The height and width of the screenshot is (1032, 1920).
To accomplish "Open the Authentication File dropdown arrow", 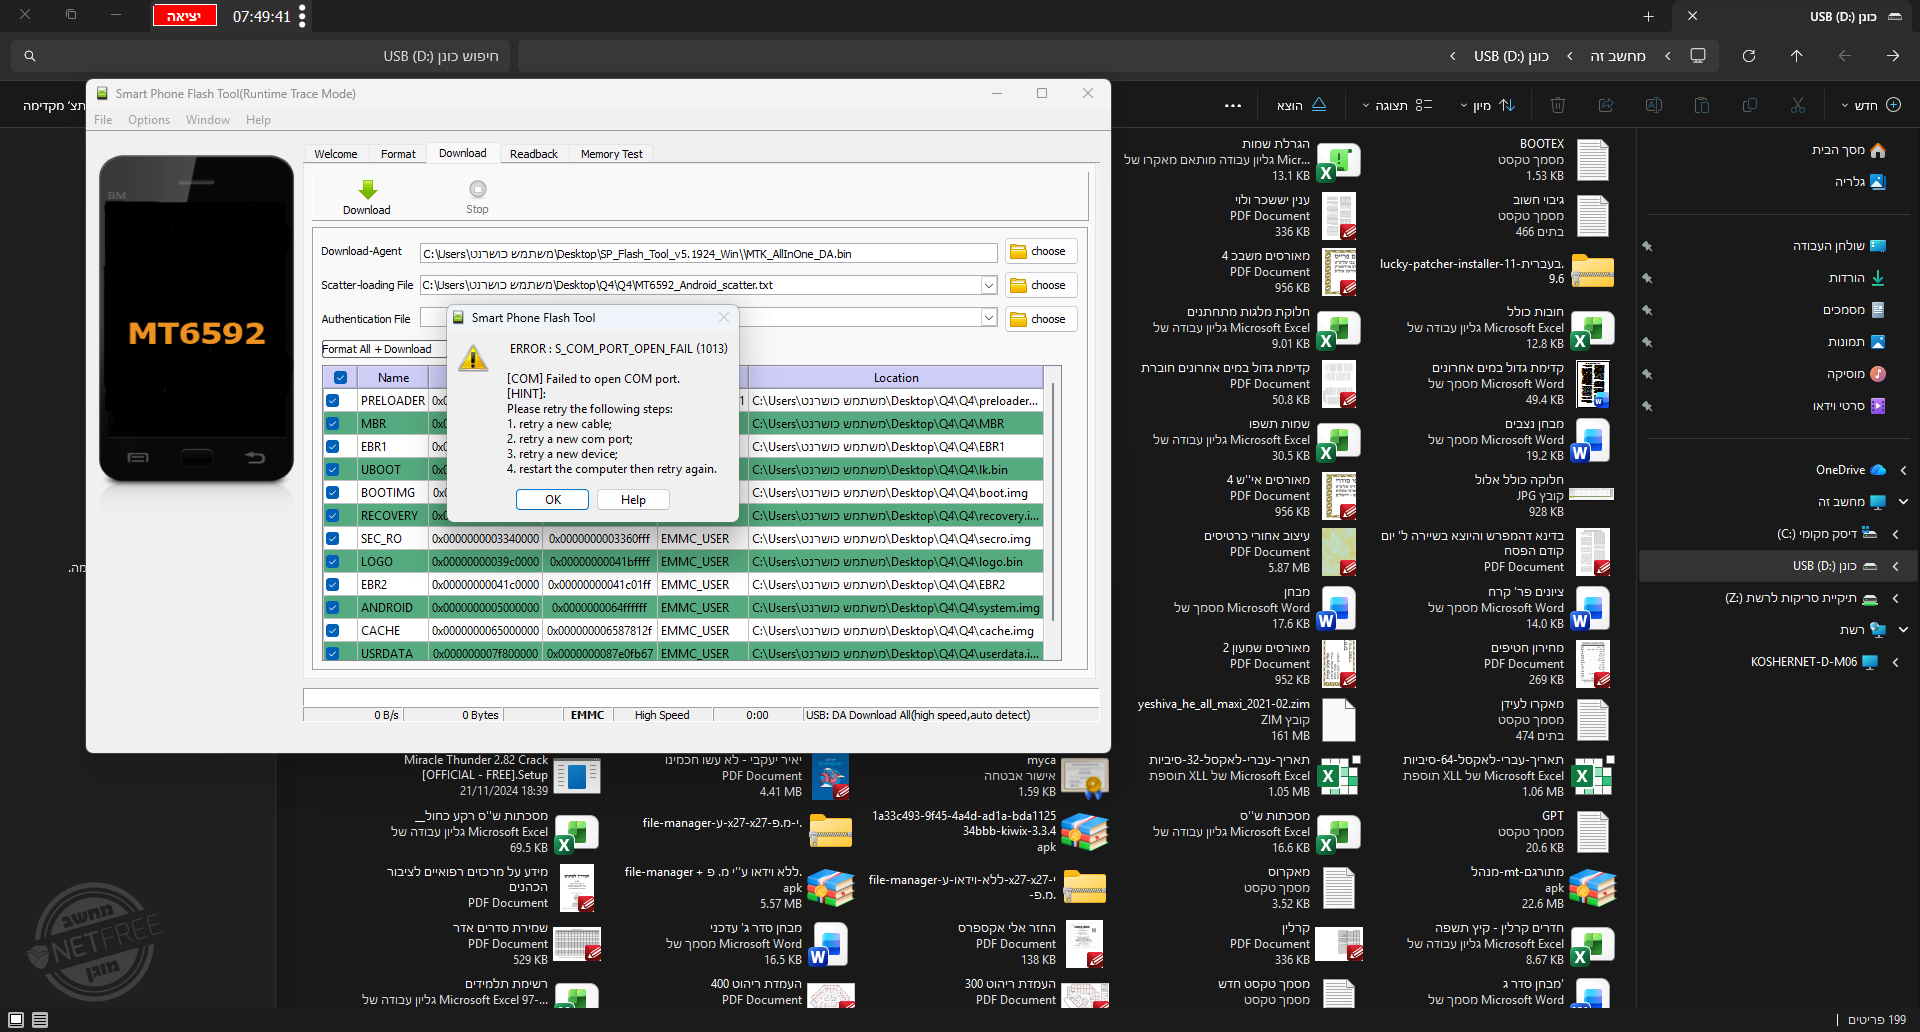I will point(988,319).
